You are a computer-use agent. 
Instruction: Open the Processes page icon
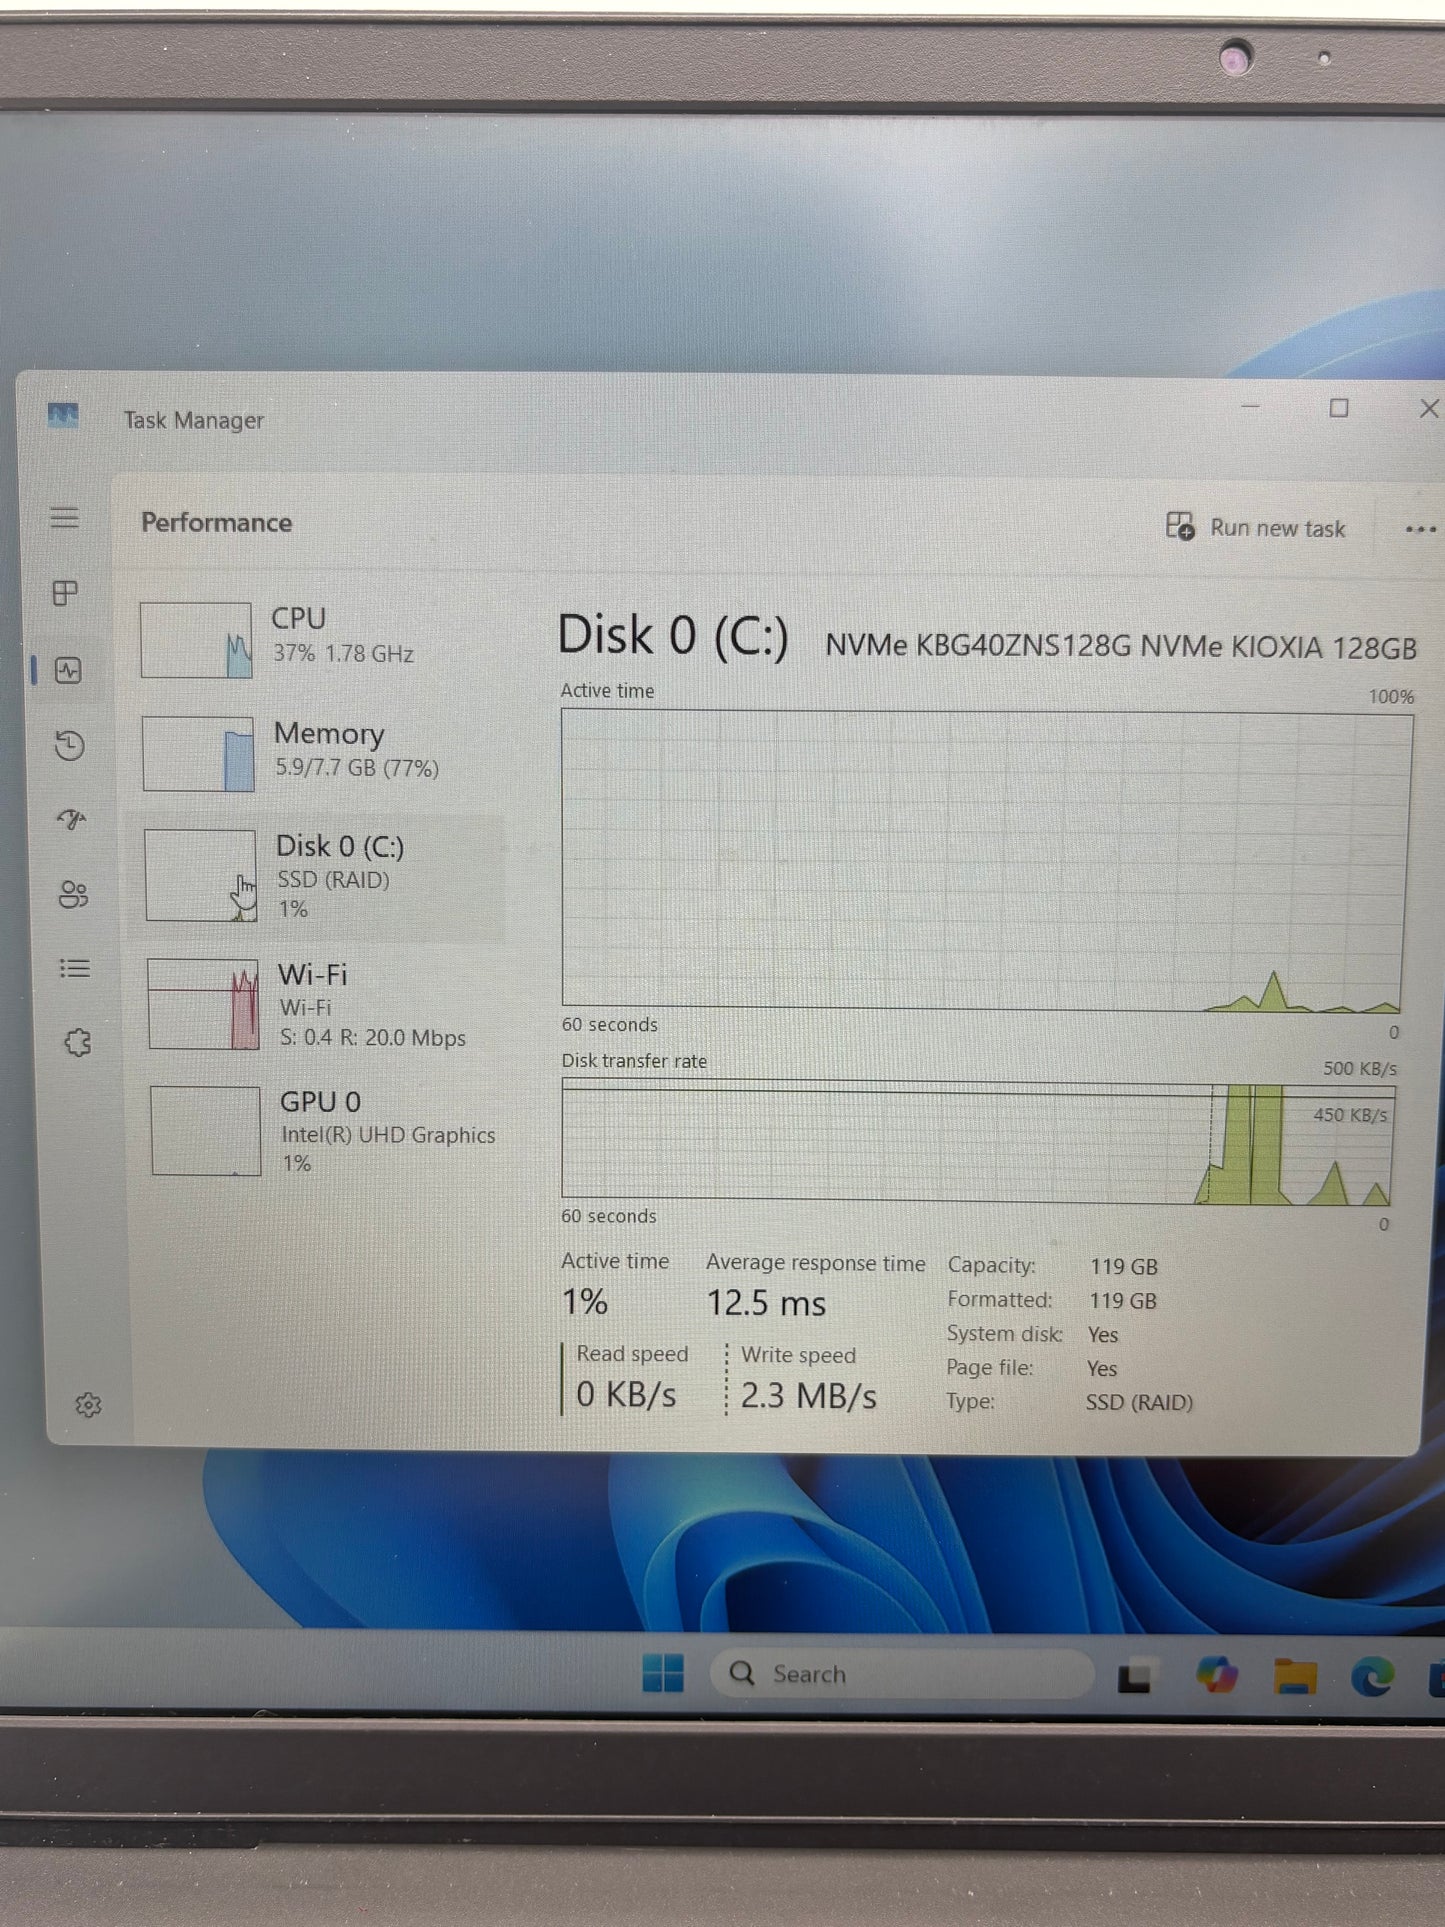[65, 593]
